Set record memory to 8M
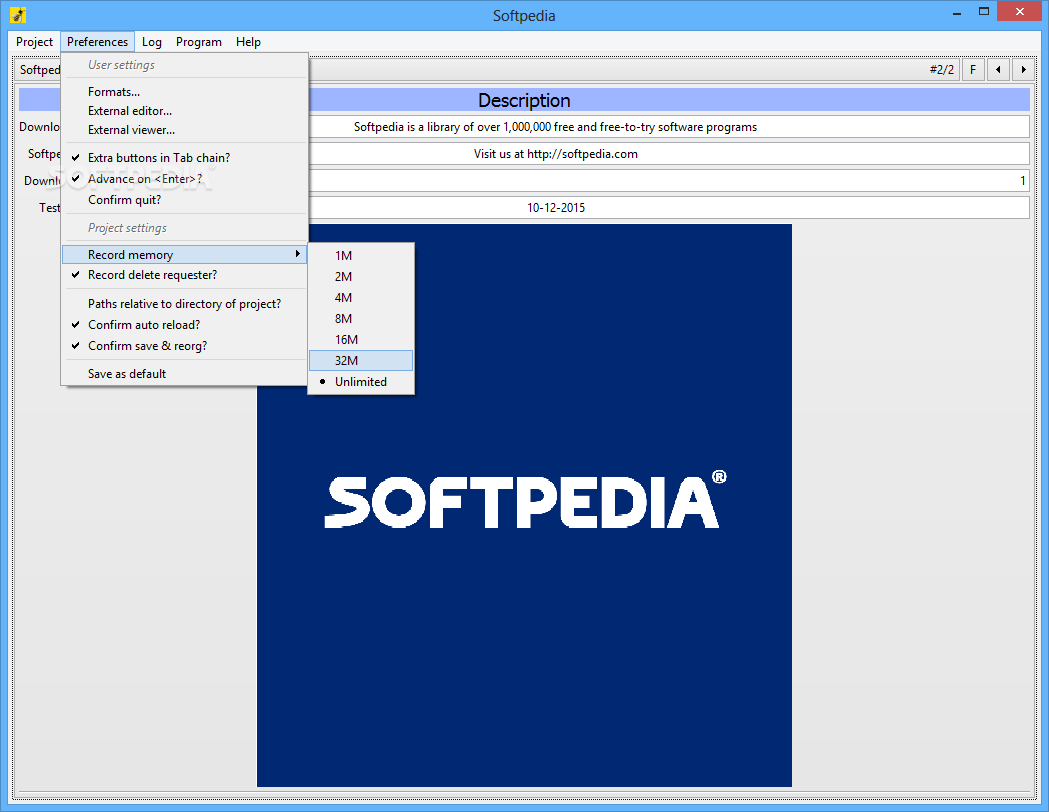Viewport: 1049px width, 812px height. 361,318
